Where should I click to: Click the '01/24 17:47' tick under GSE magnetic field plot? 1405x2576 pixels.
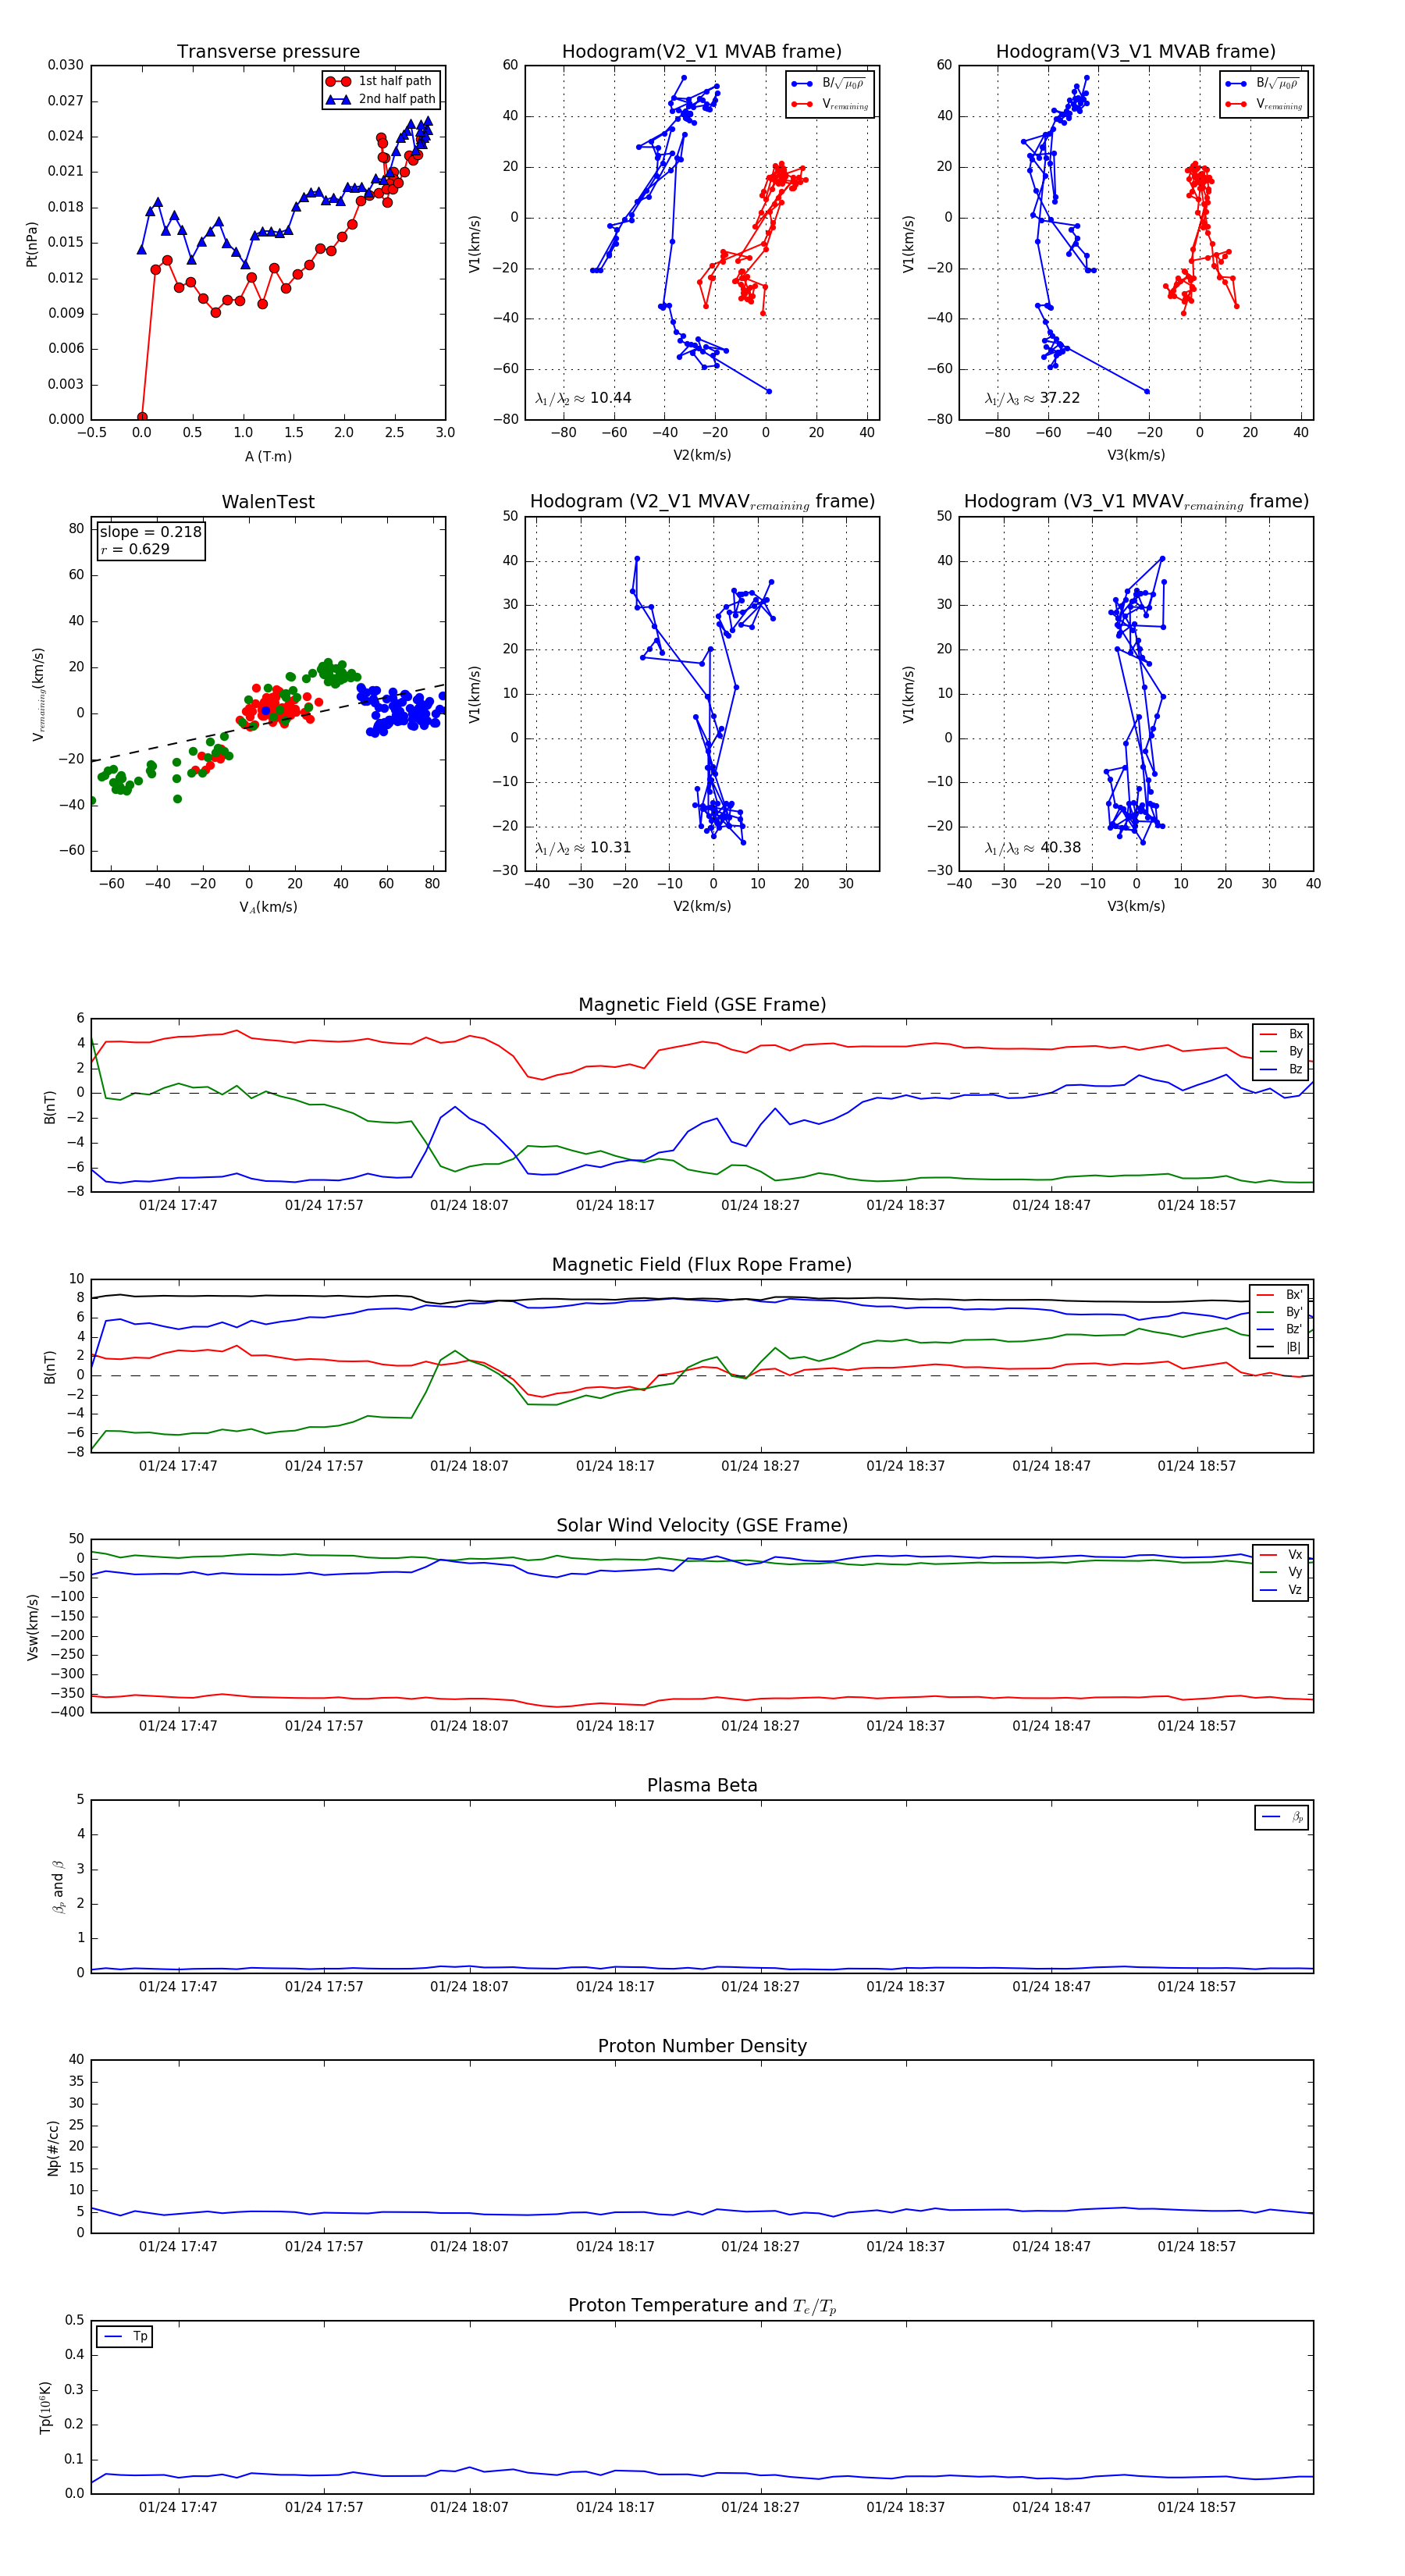click(178, 1205)
